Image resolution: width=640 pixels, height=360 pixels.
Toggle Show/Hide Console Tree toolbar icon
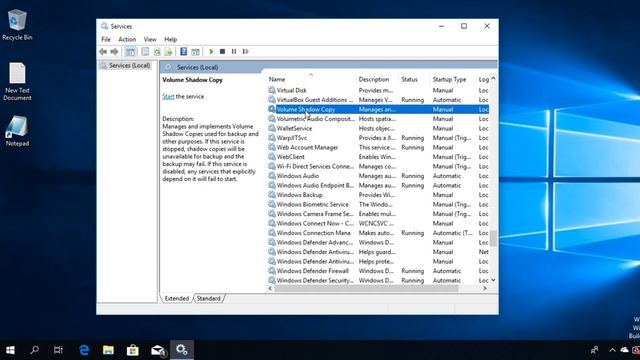(x=130, y=51)
